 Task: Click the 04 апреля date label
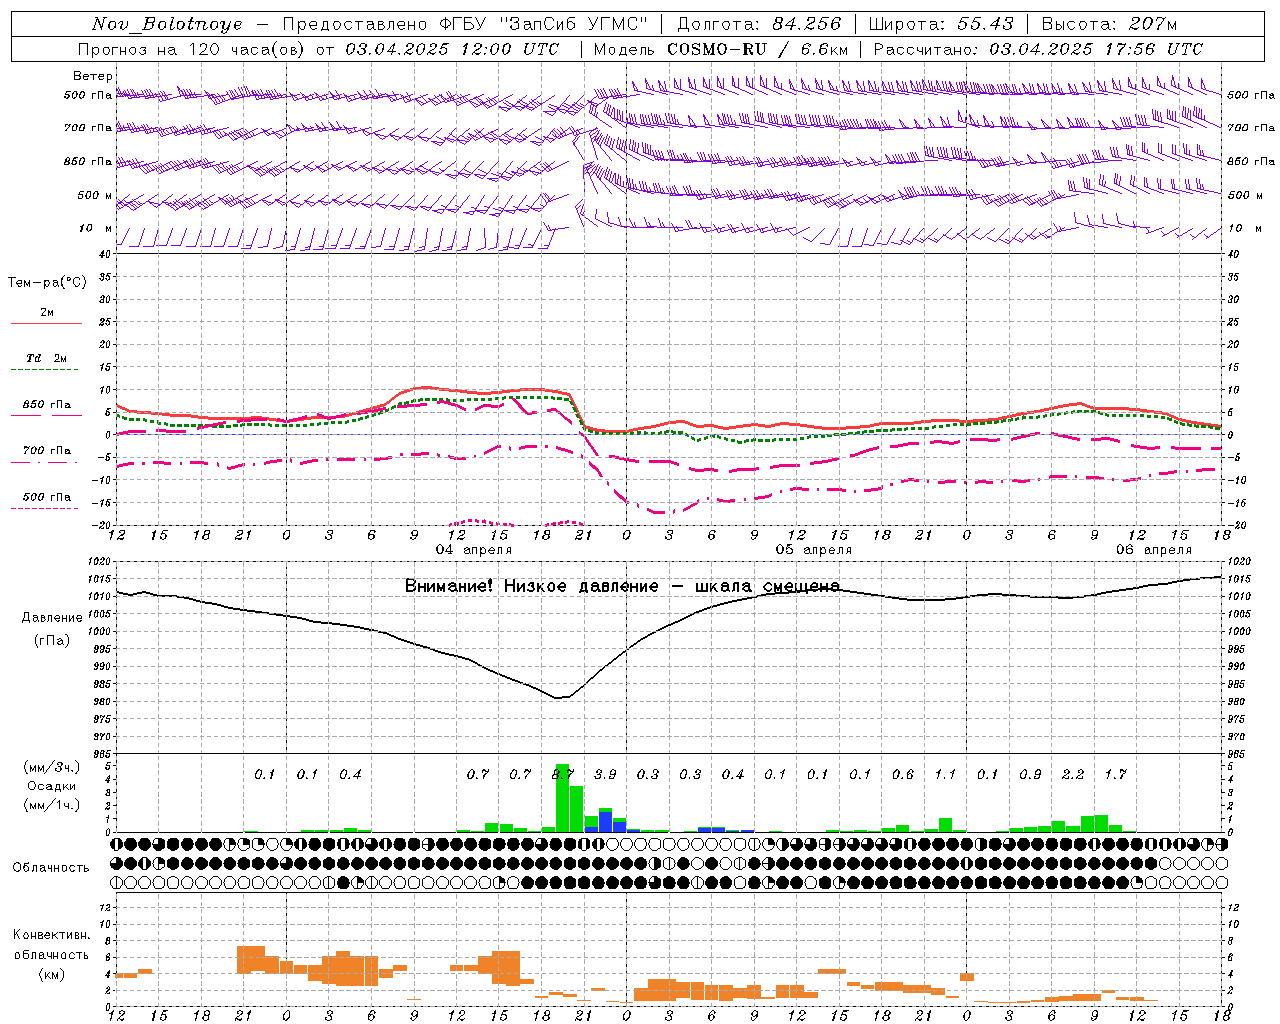pyautogui.click(x=474, y=550)
